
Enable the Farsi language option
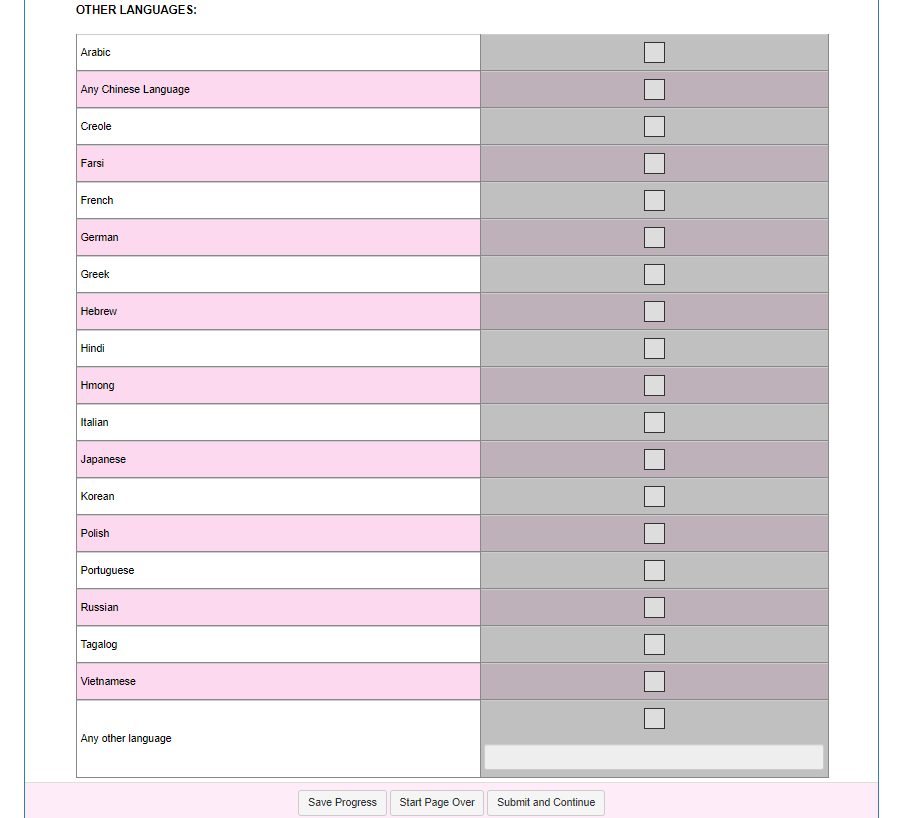coord(654,163)
